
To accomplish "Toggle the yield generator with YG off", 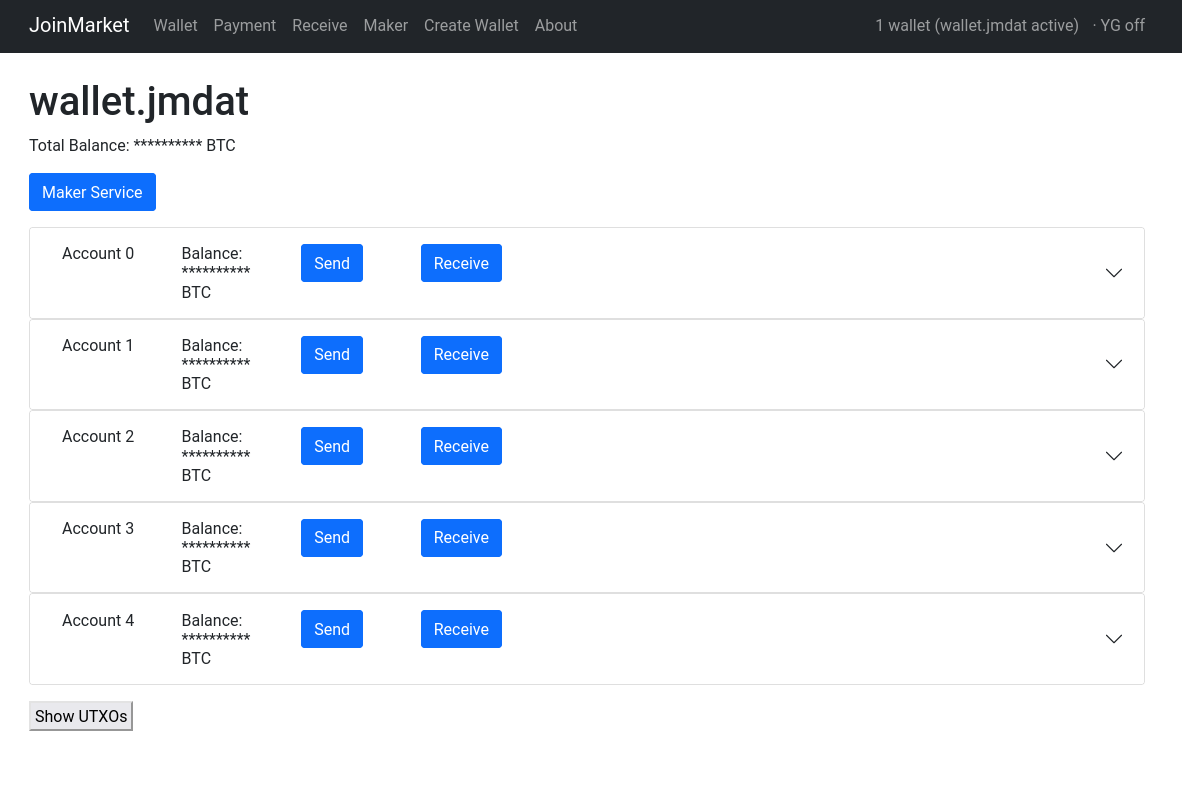I will point(1124,25).
